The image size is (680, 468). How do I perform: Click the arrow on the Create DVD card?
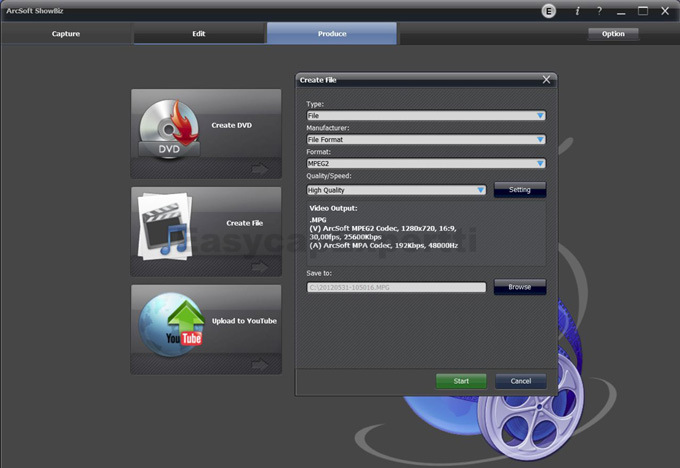[x=260, y=169]
